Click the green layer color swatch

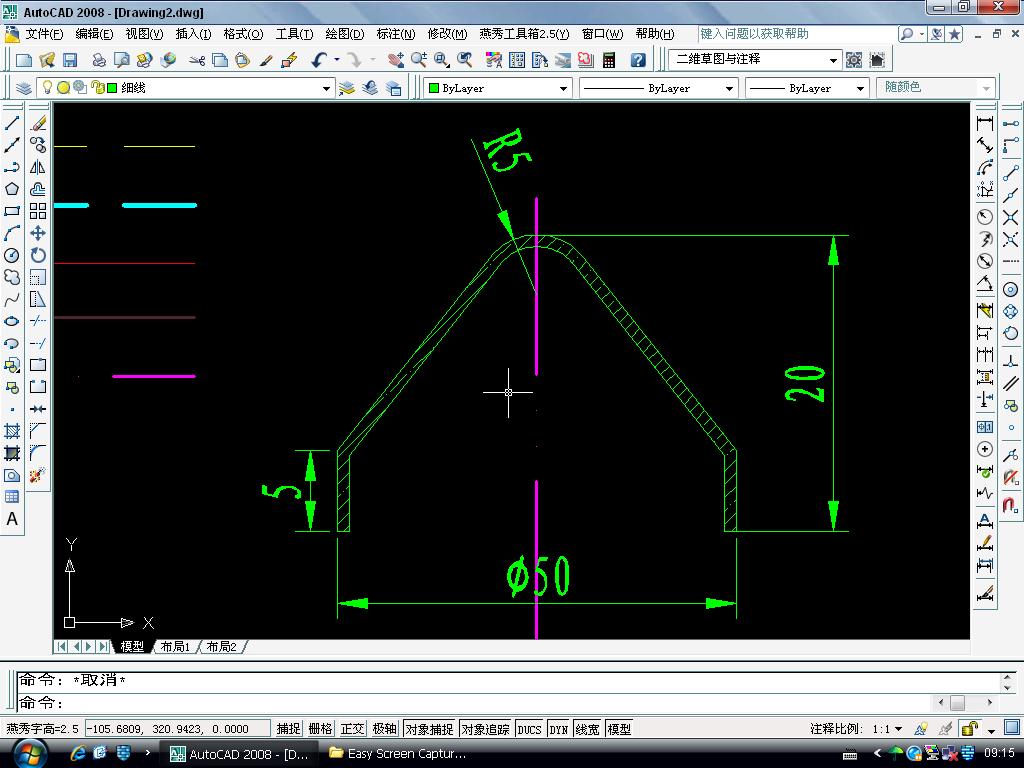112,88
